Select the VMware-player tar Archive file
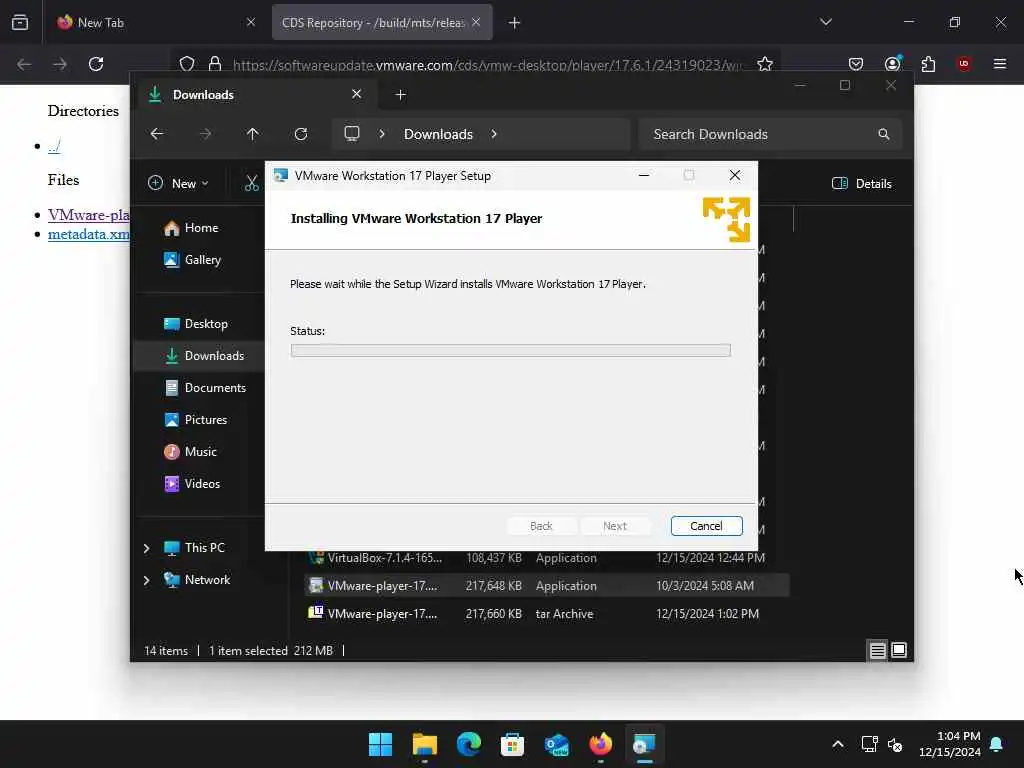The image size is (1024, 768). click(x=546, y=614)
